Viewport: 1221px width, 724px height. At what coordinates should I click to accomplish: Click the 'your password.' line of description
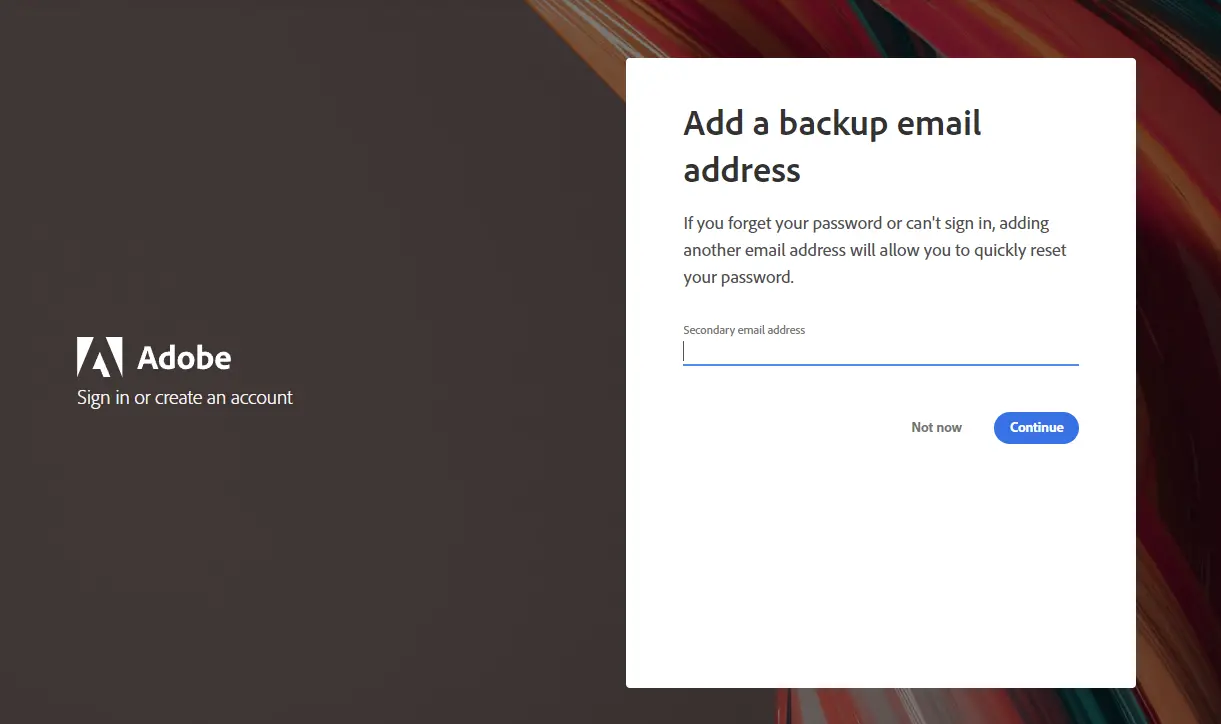click(x=738, y=278)
